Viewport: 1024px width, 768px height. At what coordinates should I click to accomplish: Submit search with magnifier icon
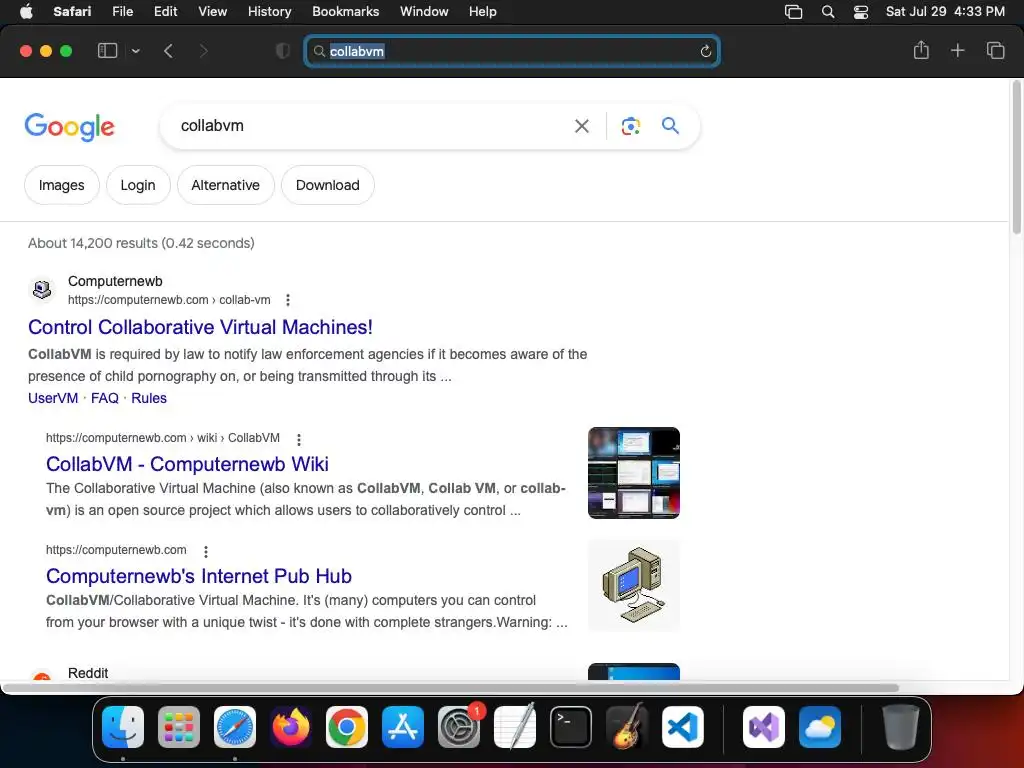(x=670, y=125)
